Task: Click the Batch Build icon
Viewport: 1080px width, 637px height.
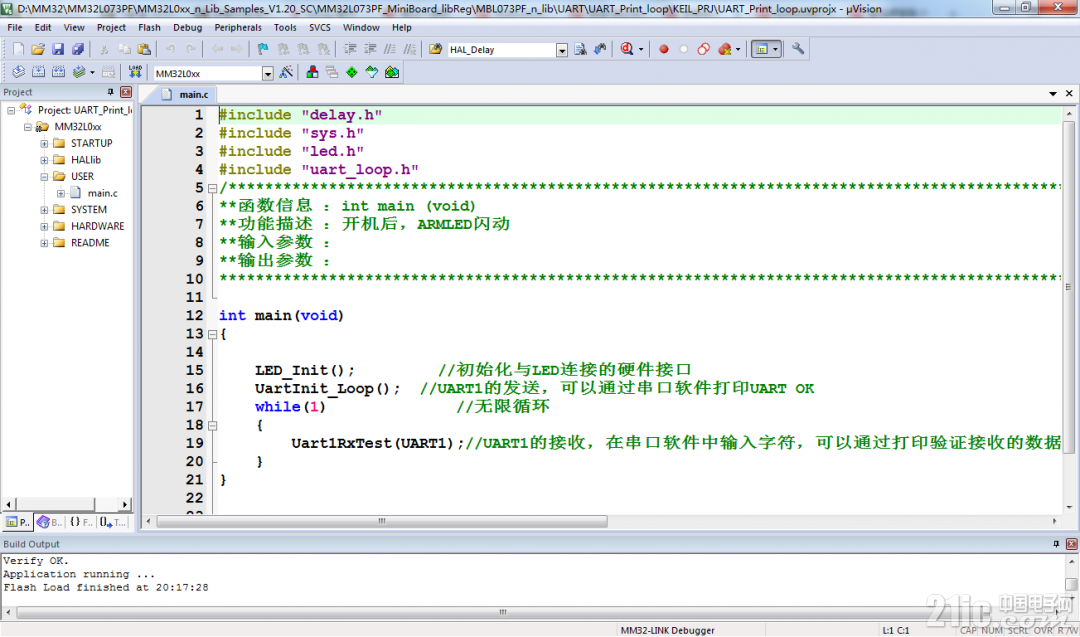Action: click(x=79, y=72)
